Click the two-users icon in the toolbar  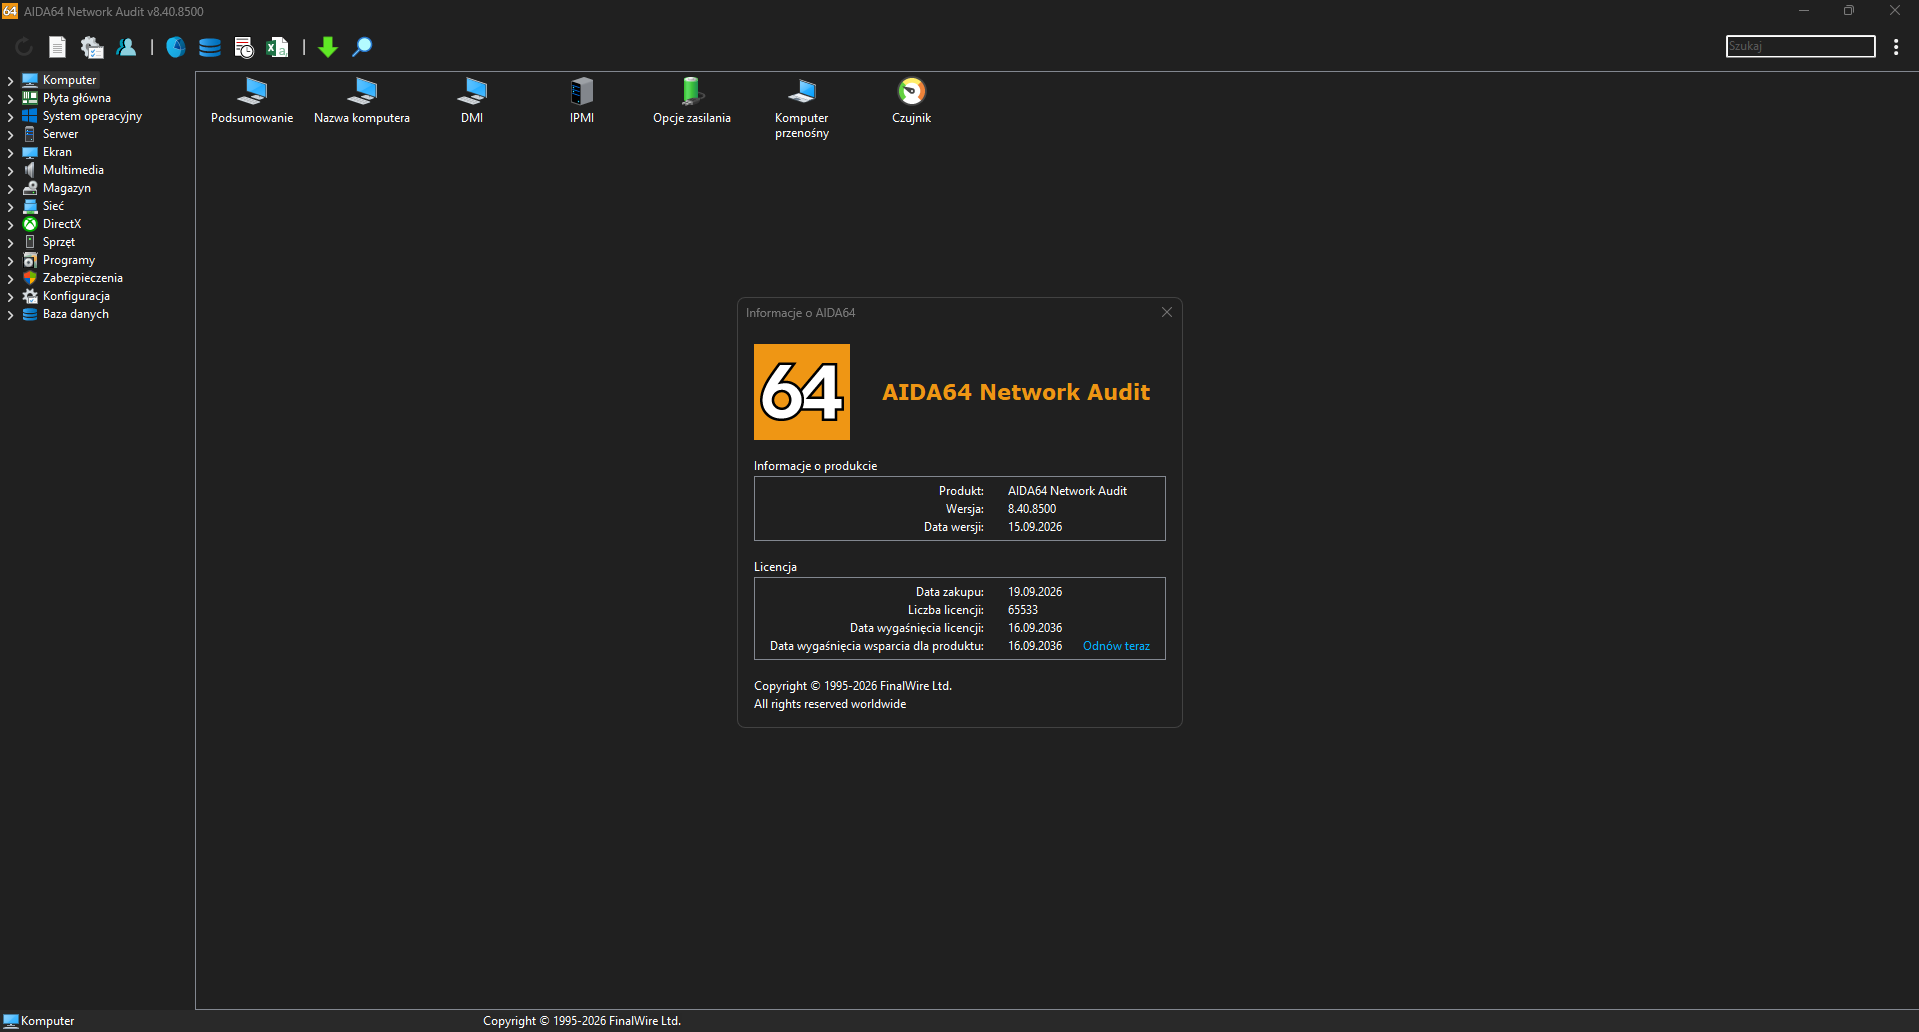126,47
